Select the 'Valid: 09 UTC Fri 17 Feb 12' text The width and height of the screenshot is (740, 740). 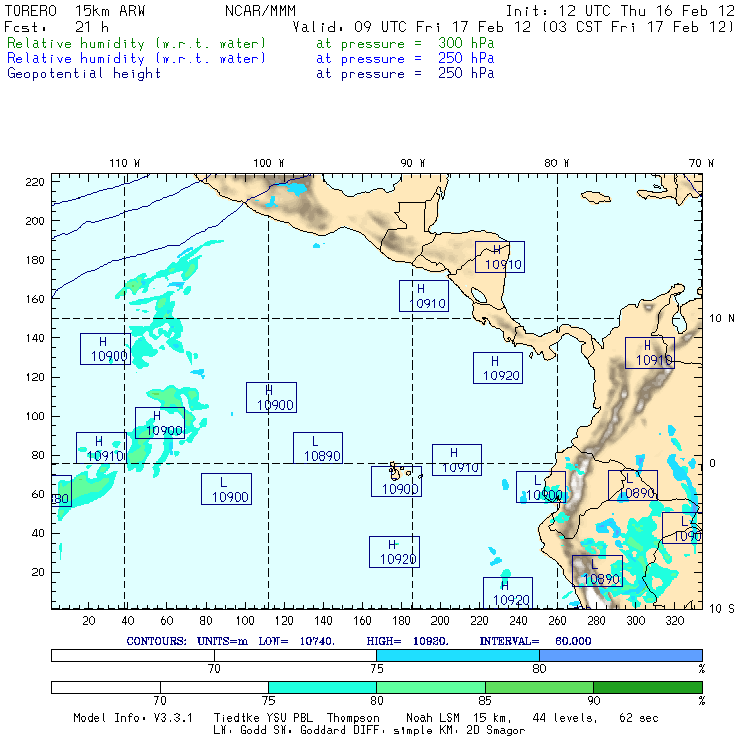click(412, 27)
